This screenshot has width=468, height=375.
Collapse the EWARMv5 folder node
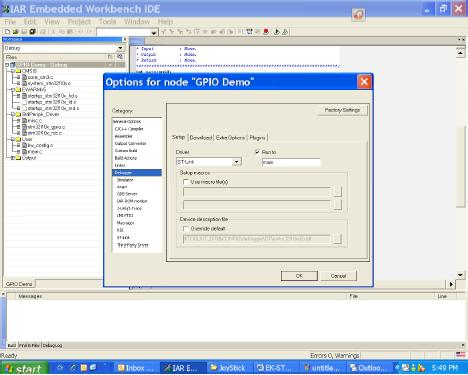click(13, 90)
